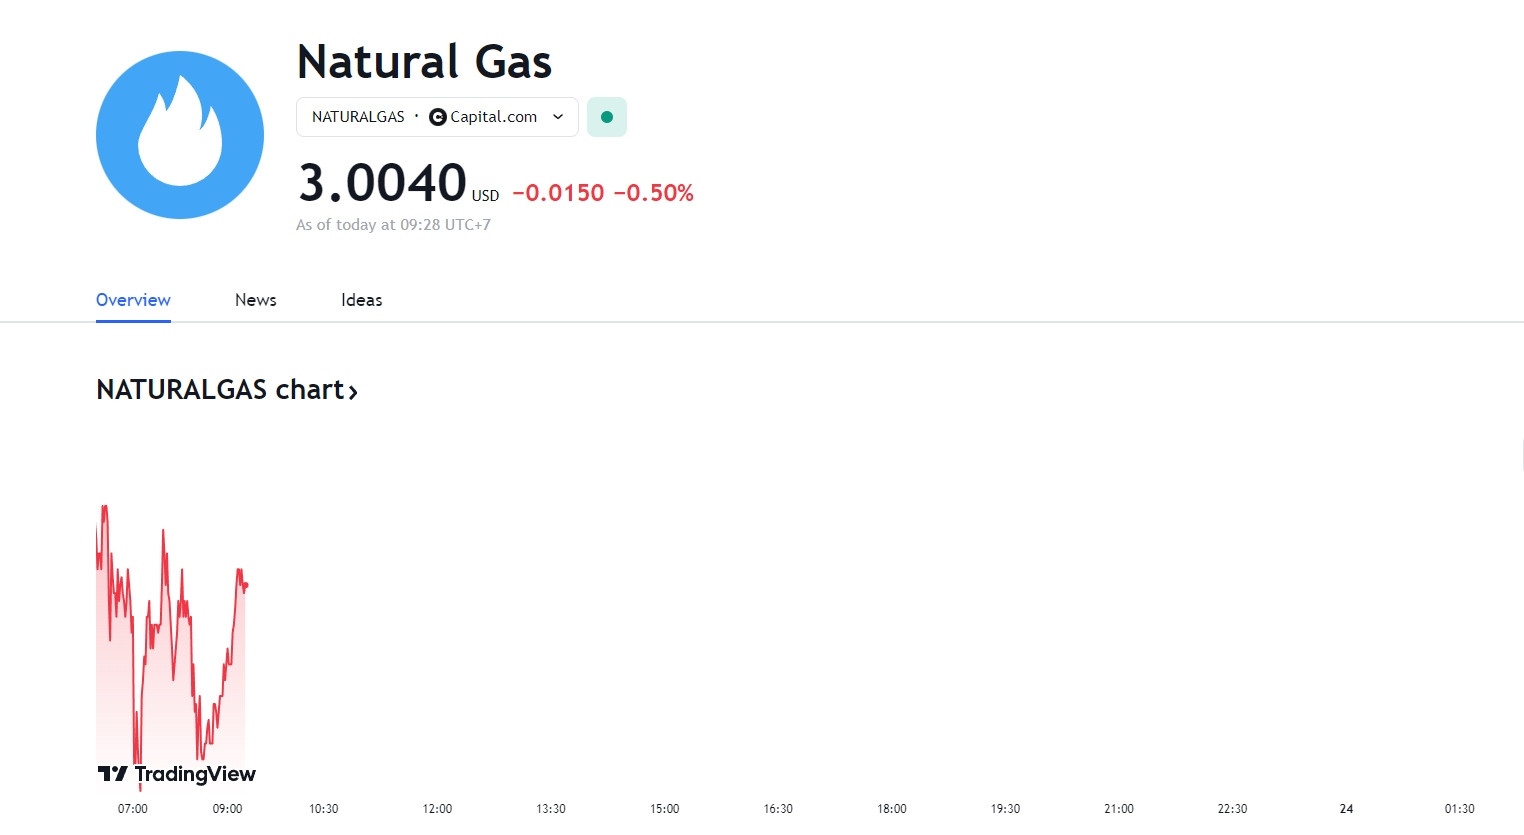
Task: Click the green market status indicator
Action: tap(607, 117)
